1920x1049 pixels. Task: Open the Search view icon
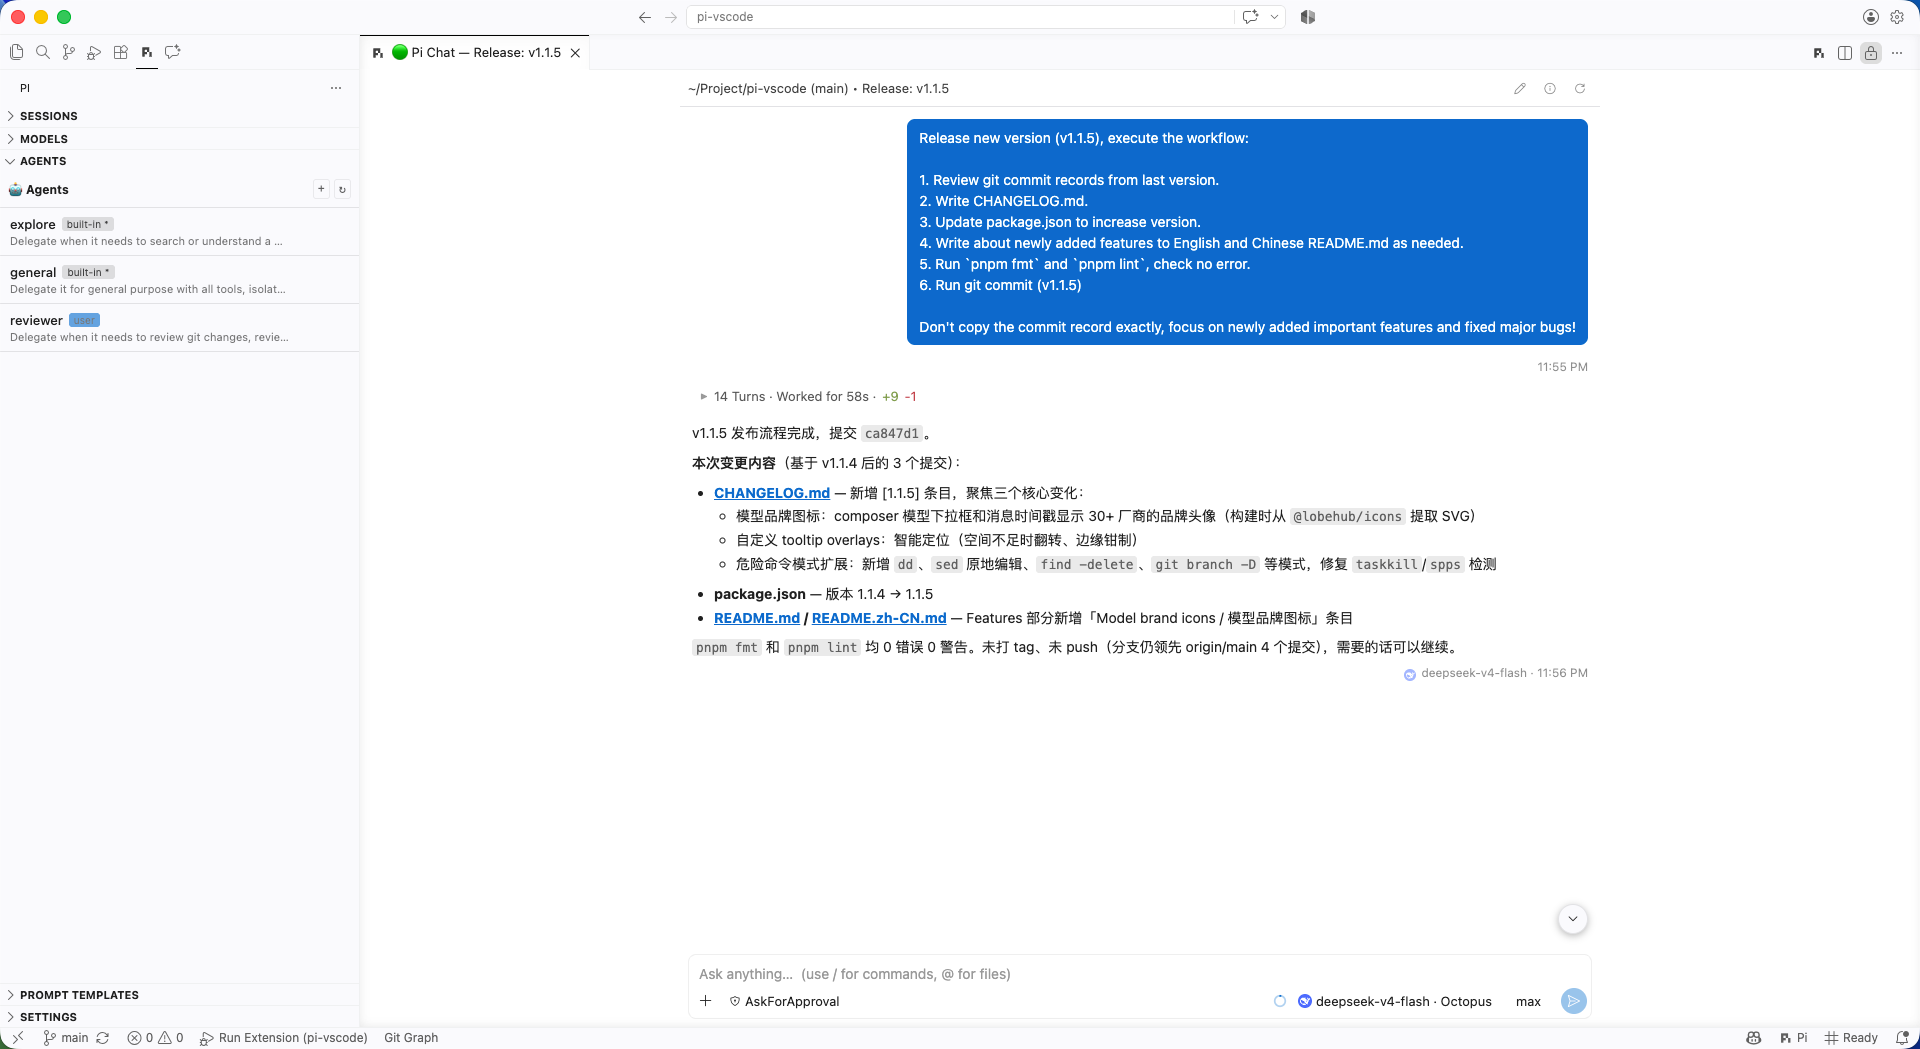43,52
